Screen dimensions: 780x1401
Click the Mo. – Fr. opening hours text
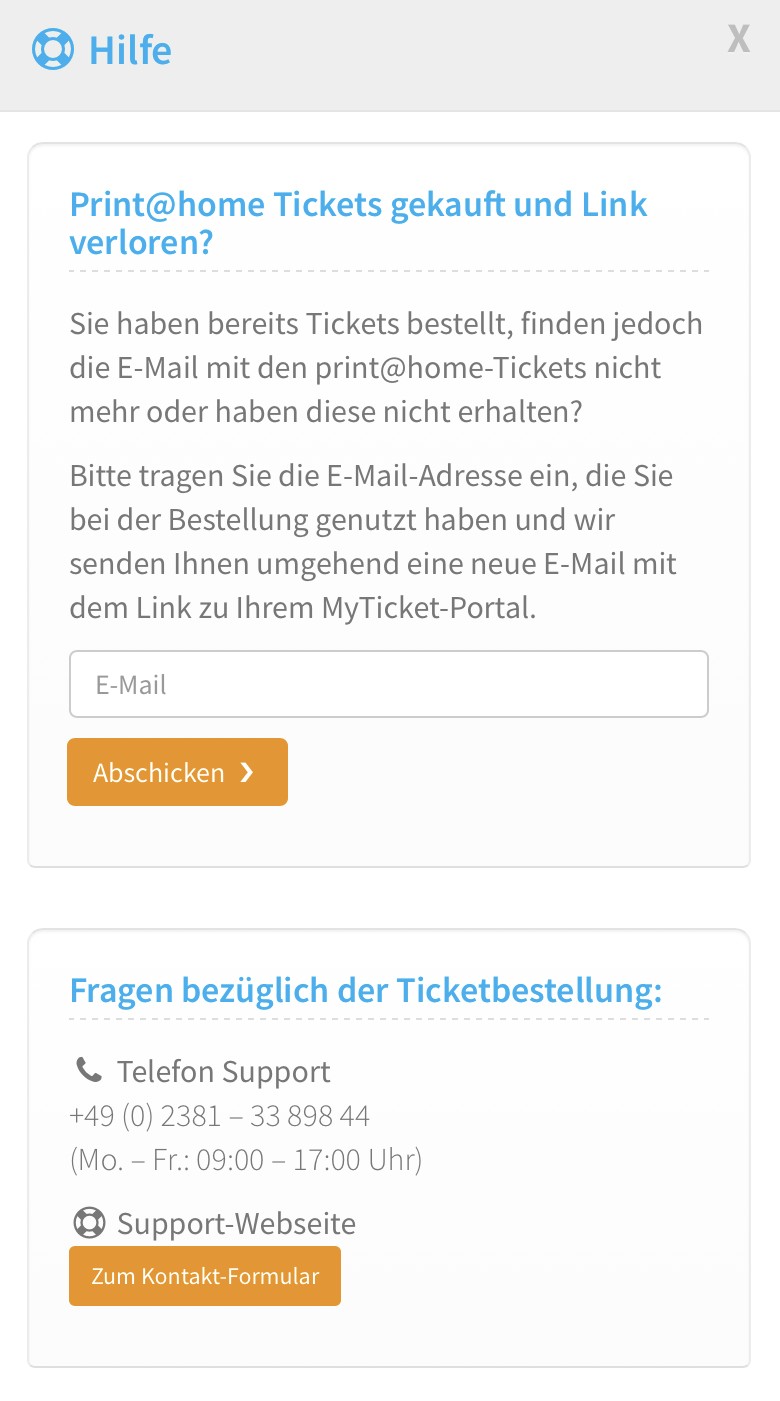(x=246, y=1160)
